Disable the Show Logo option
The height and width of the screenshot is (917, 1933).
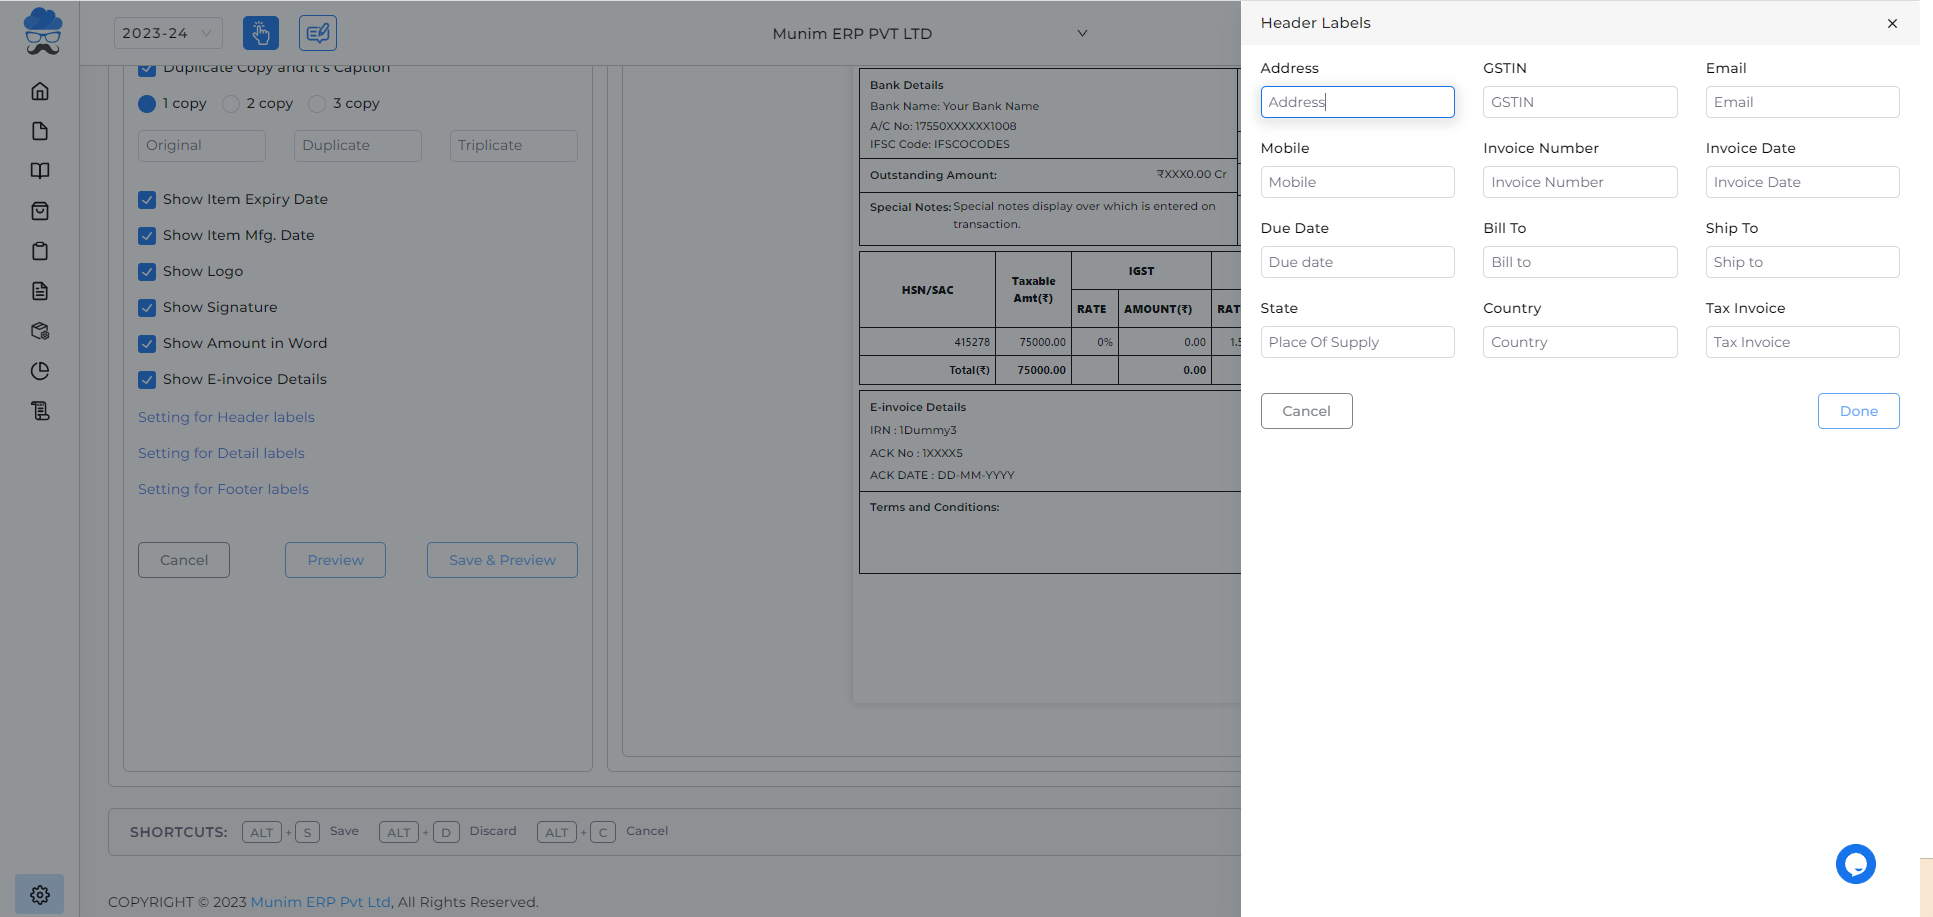click(147, 272)
